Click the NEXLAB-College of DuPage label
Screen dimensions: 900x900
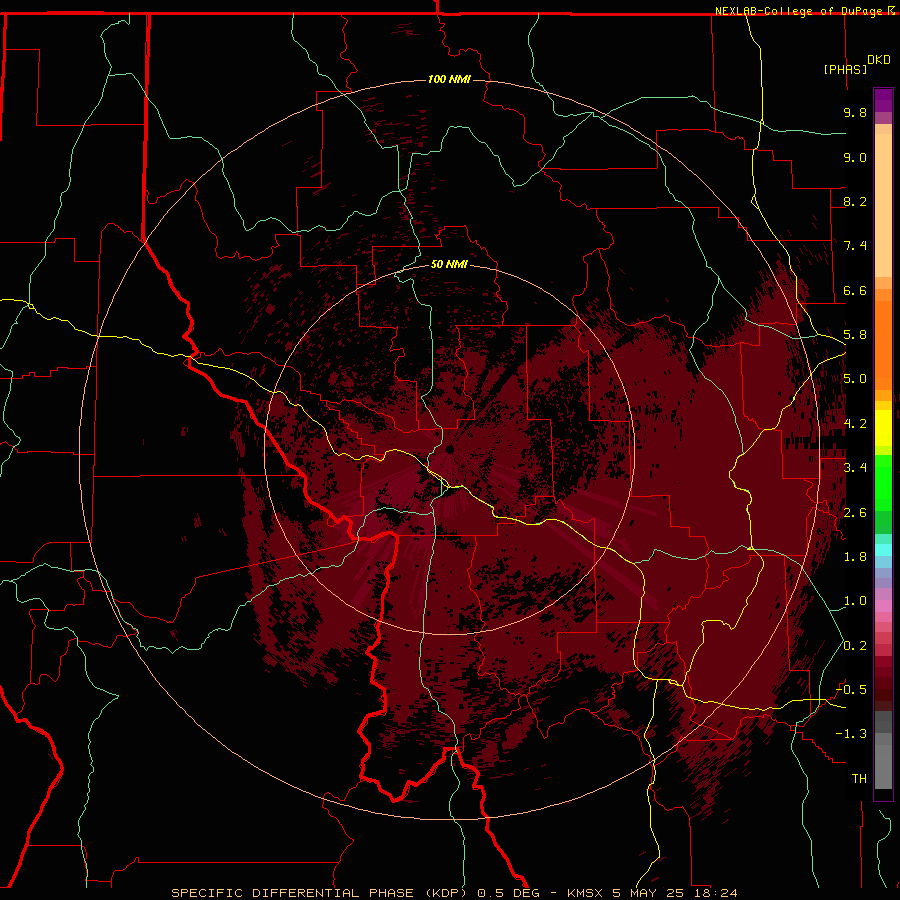click(x=805, y=11)
